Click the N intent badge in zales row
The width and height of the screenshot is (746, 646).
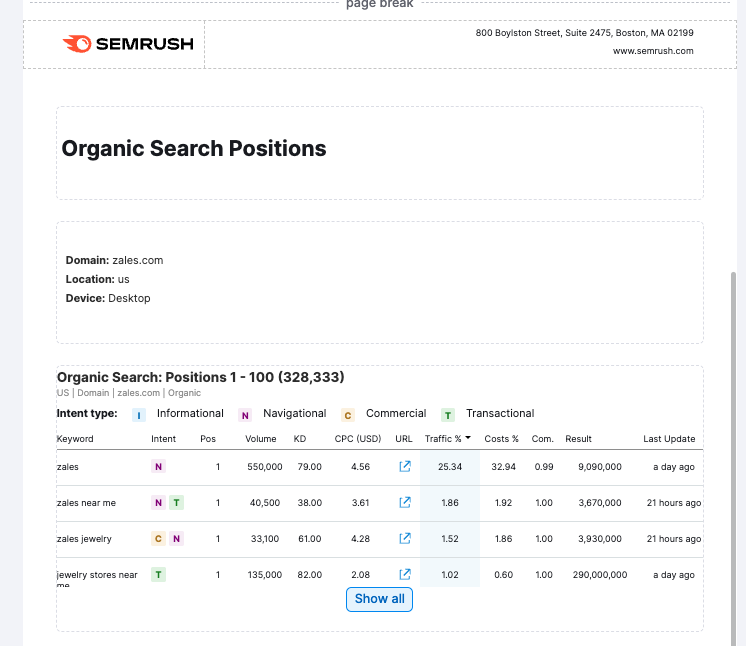pos(158,467)
